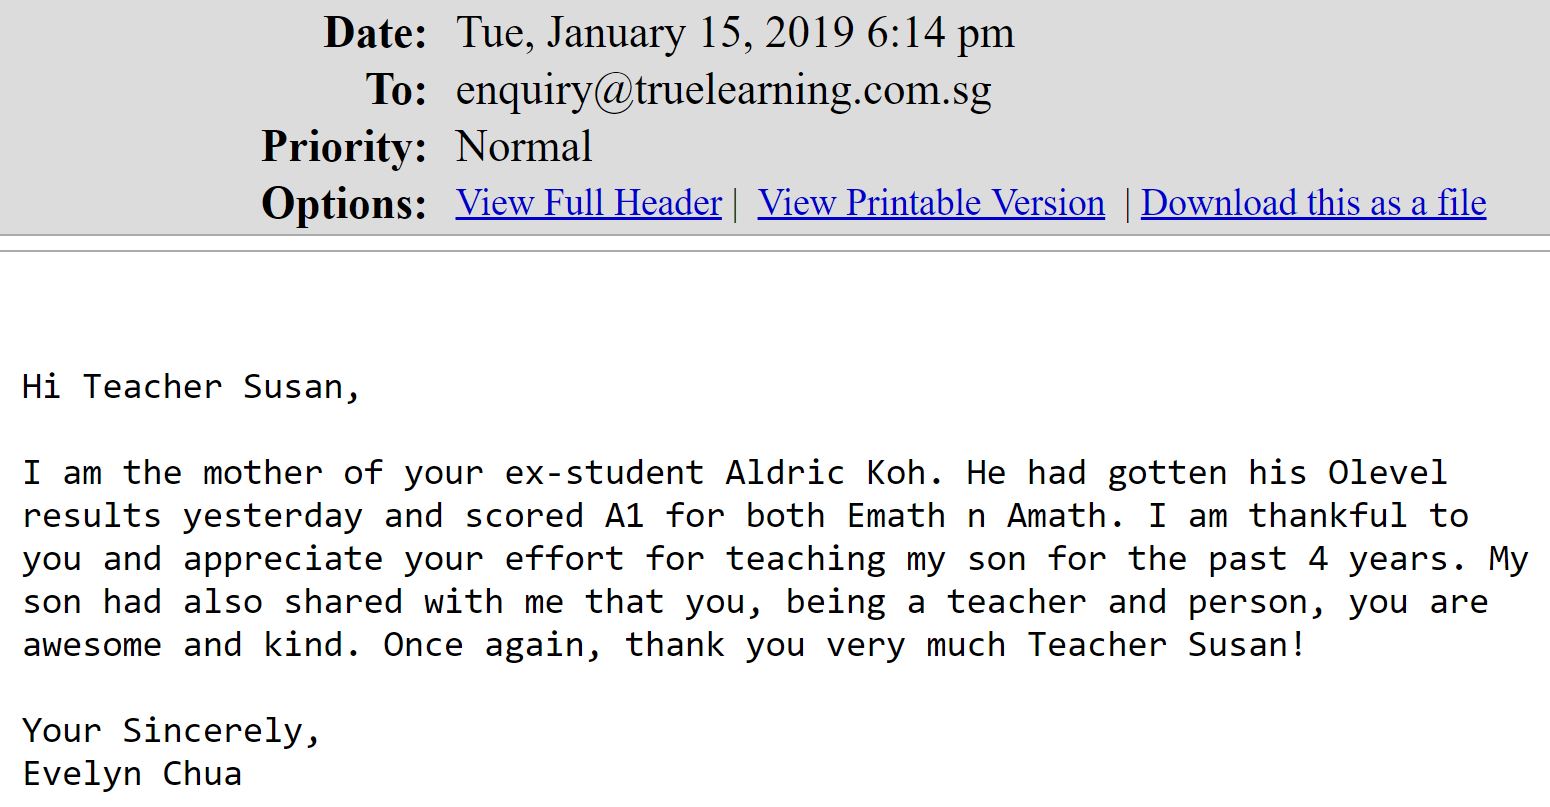Click the View Printable Version link
The image size is (1550, 807).
coord(931,203)
